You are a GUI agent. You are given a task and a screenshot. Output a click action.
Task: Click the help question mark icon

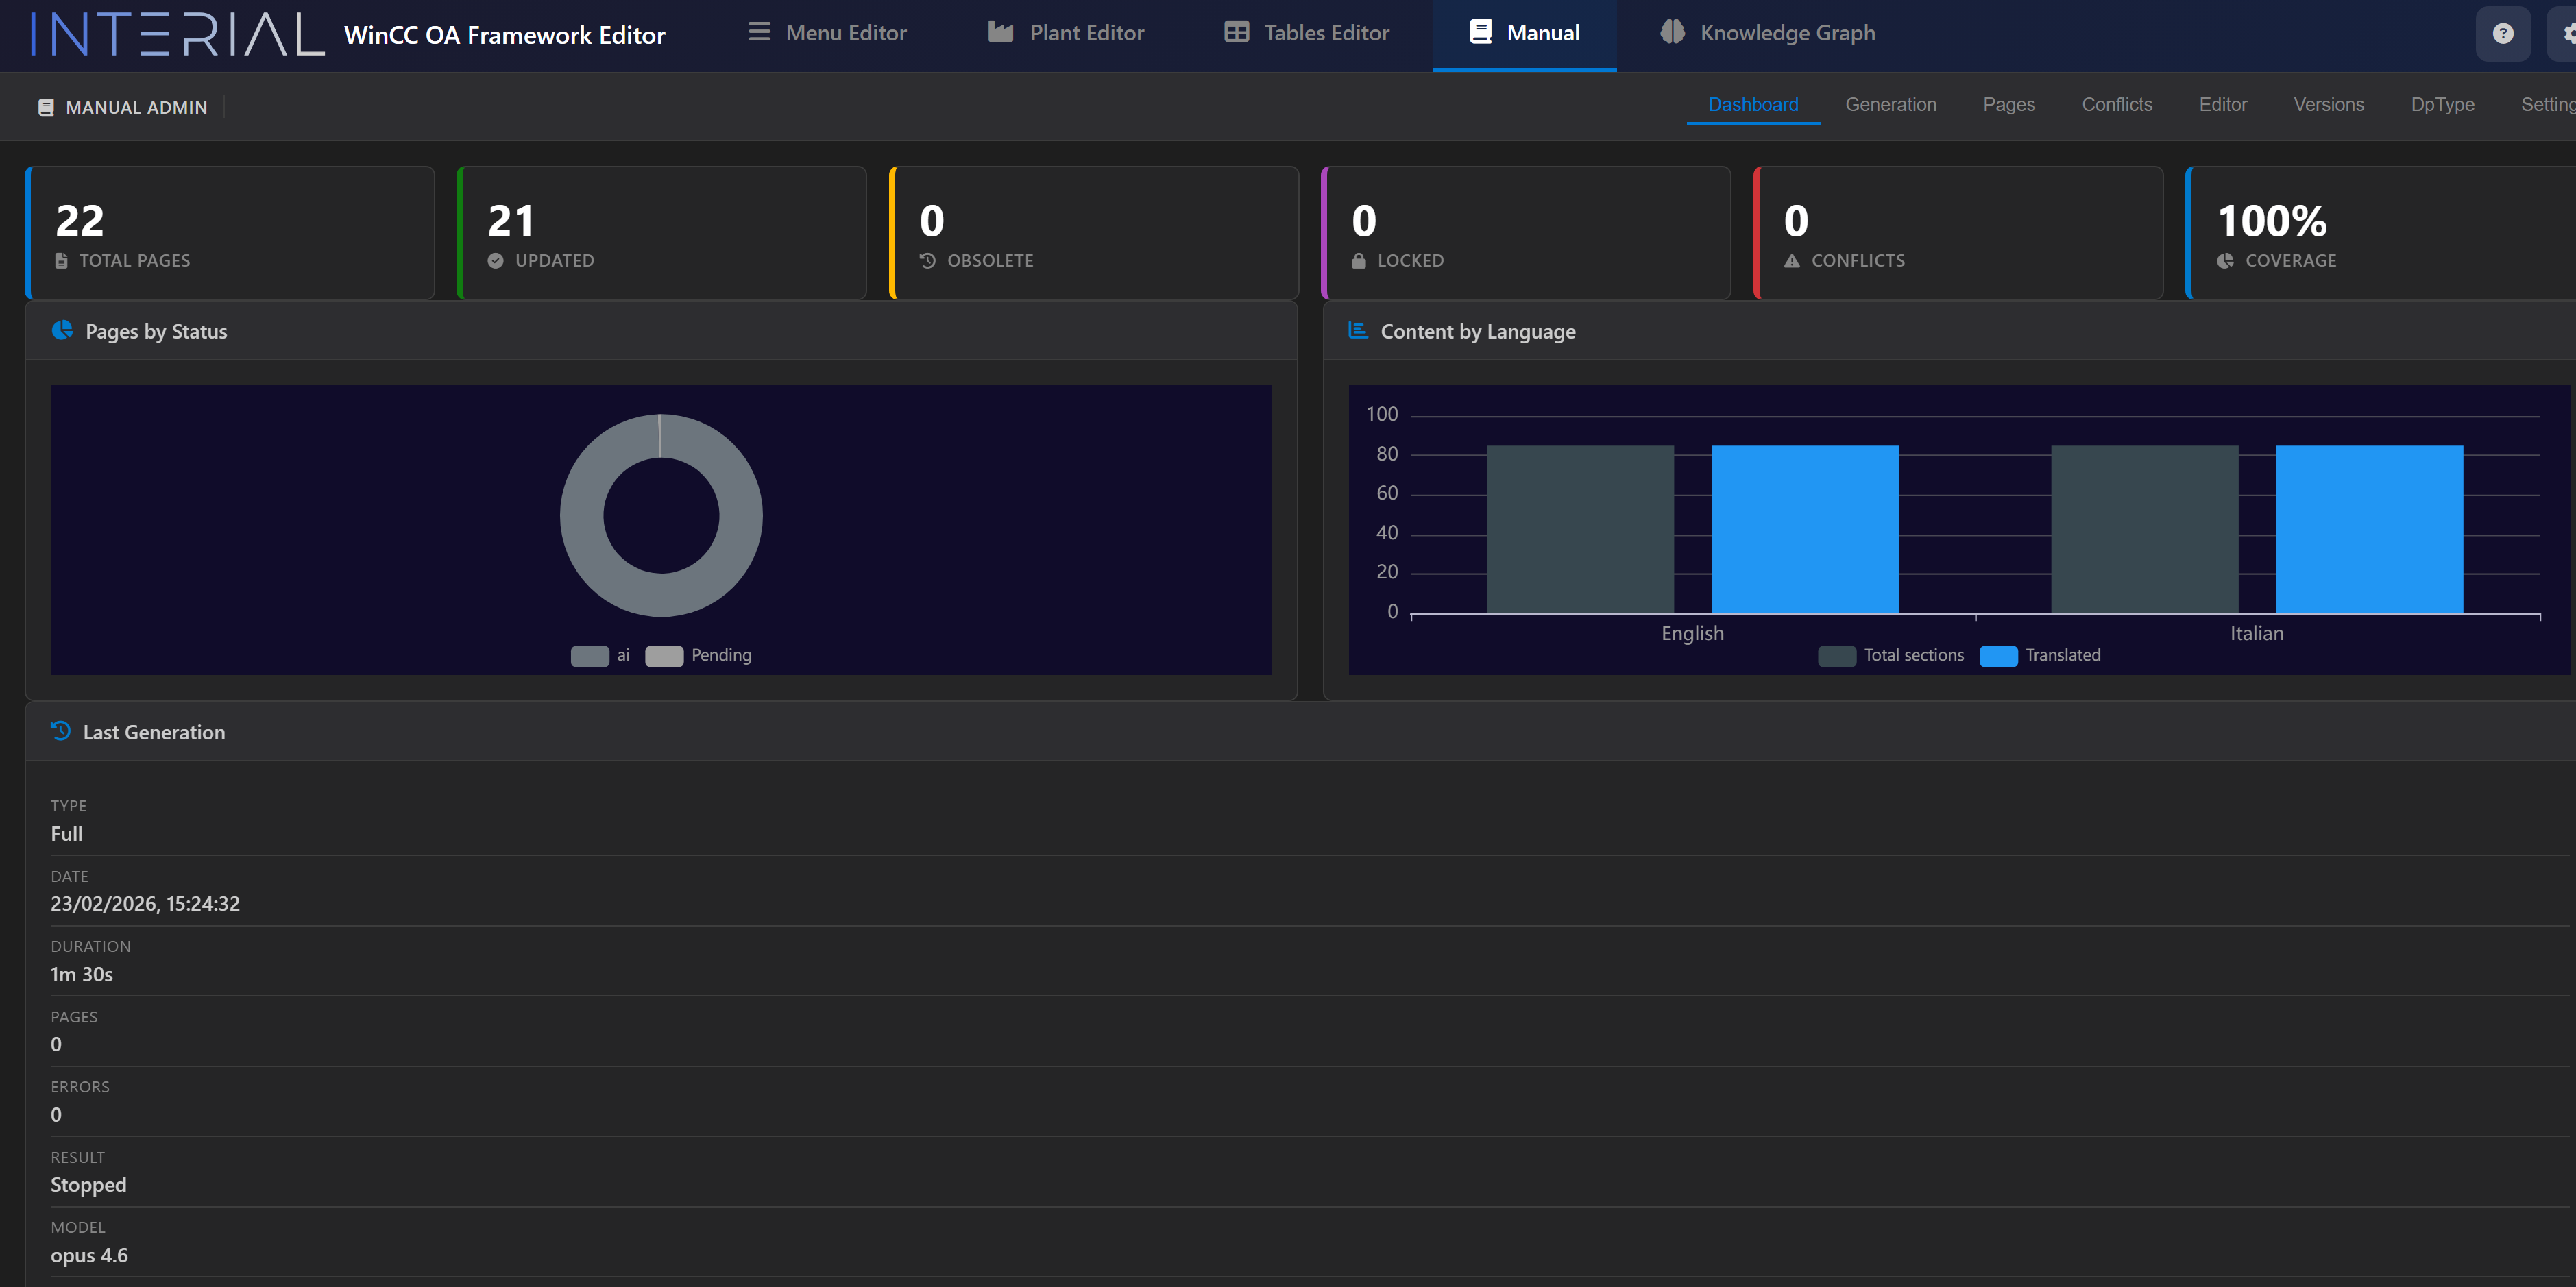(x=2503, y=33)
